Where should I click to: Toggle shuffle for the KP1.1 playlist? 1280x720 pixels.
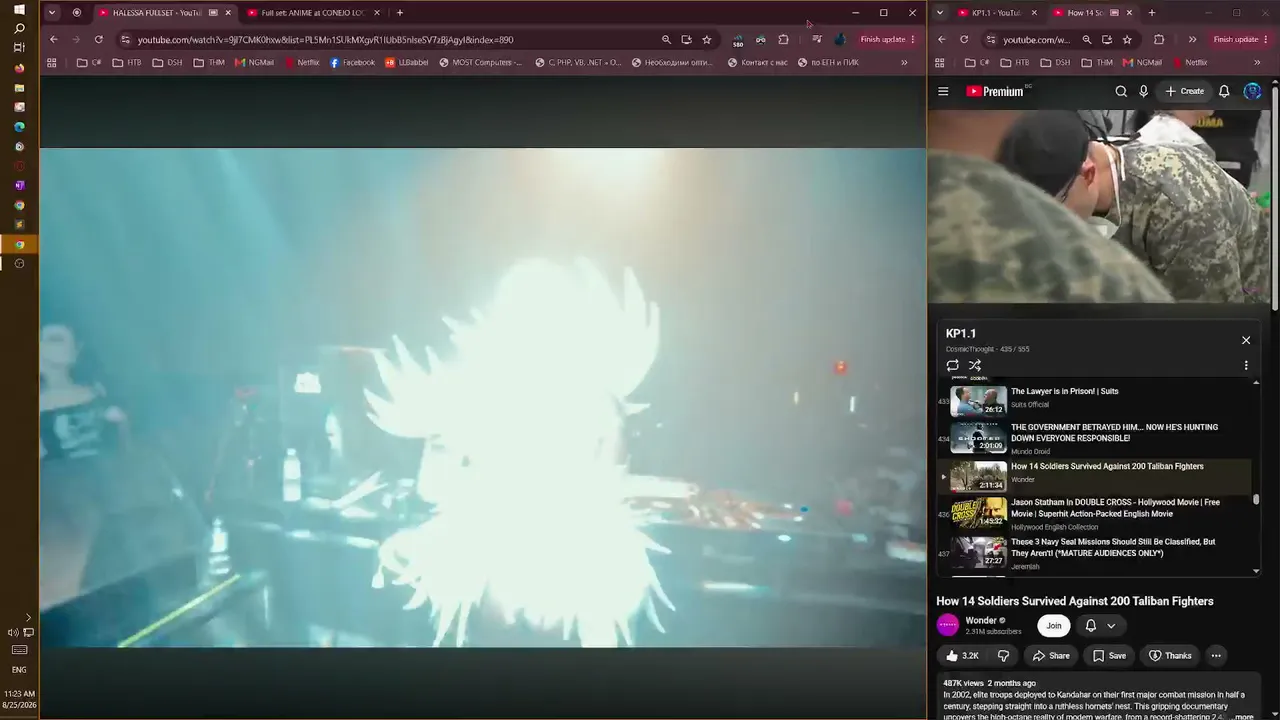point(975,365)
